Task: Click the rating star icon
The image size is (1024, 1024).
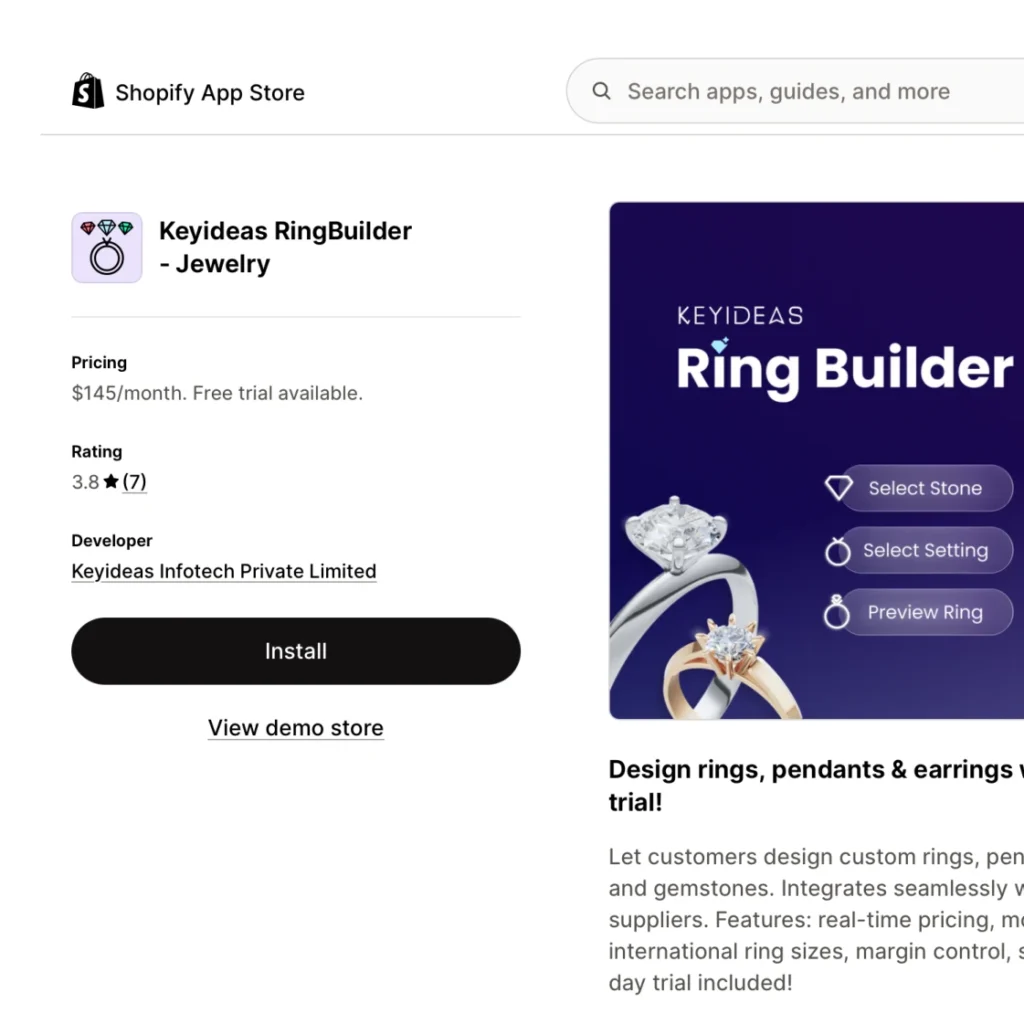Action: pos(111,482)
